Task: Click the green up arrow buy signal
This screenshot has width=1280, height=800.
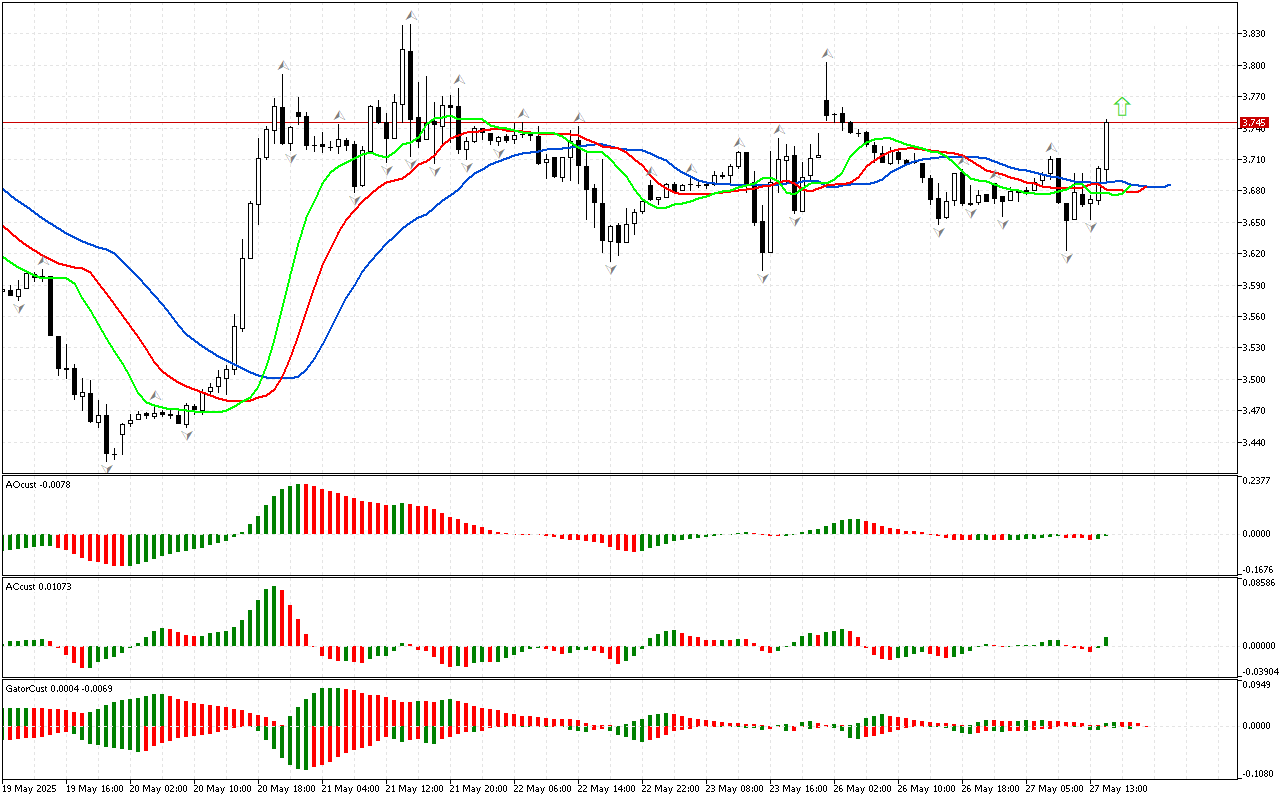Action: pos(1122,106)
